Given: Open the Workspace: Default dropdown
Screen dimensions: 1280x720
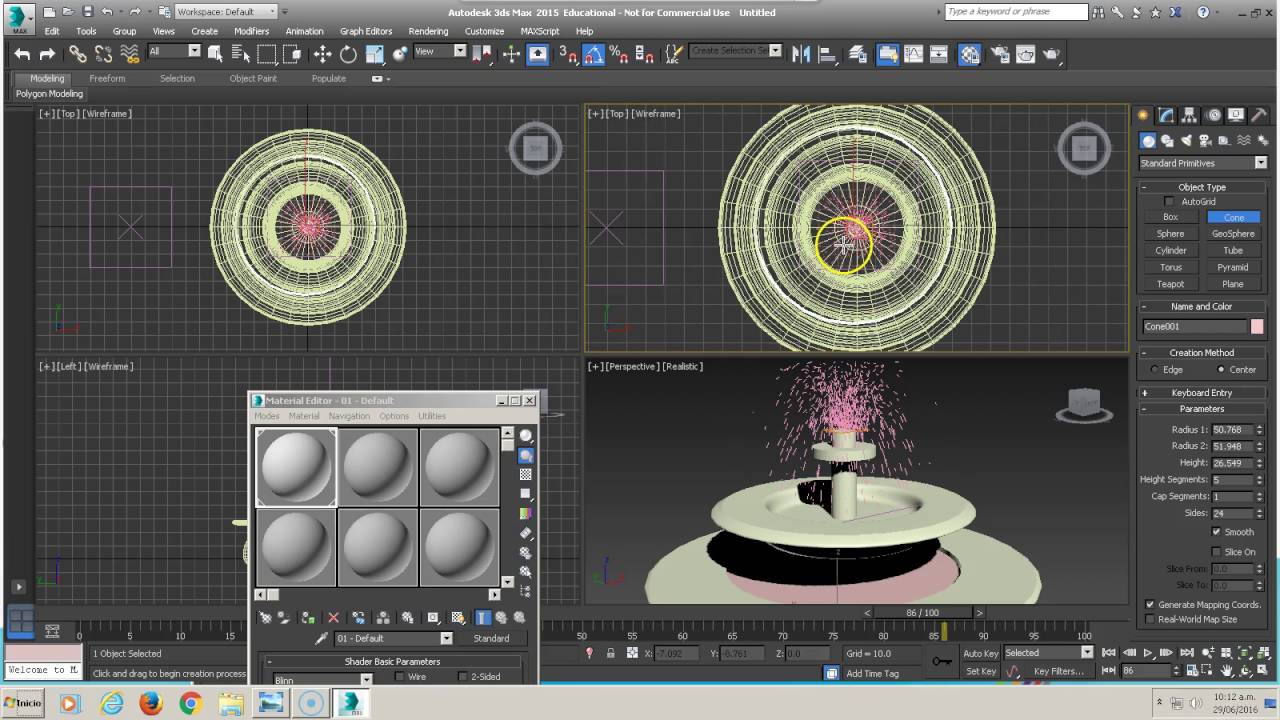Looking at the screenshot, I should click(226, 12).
